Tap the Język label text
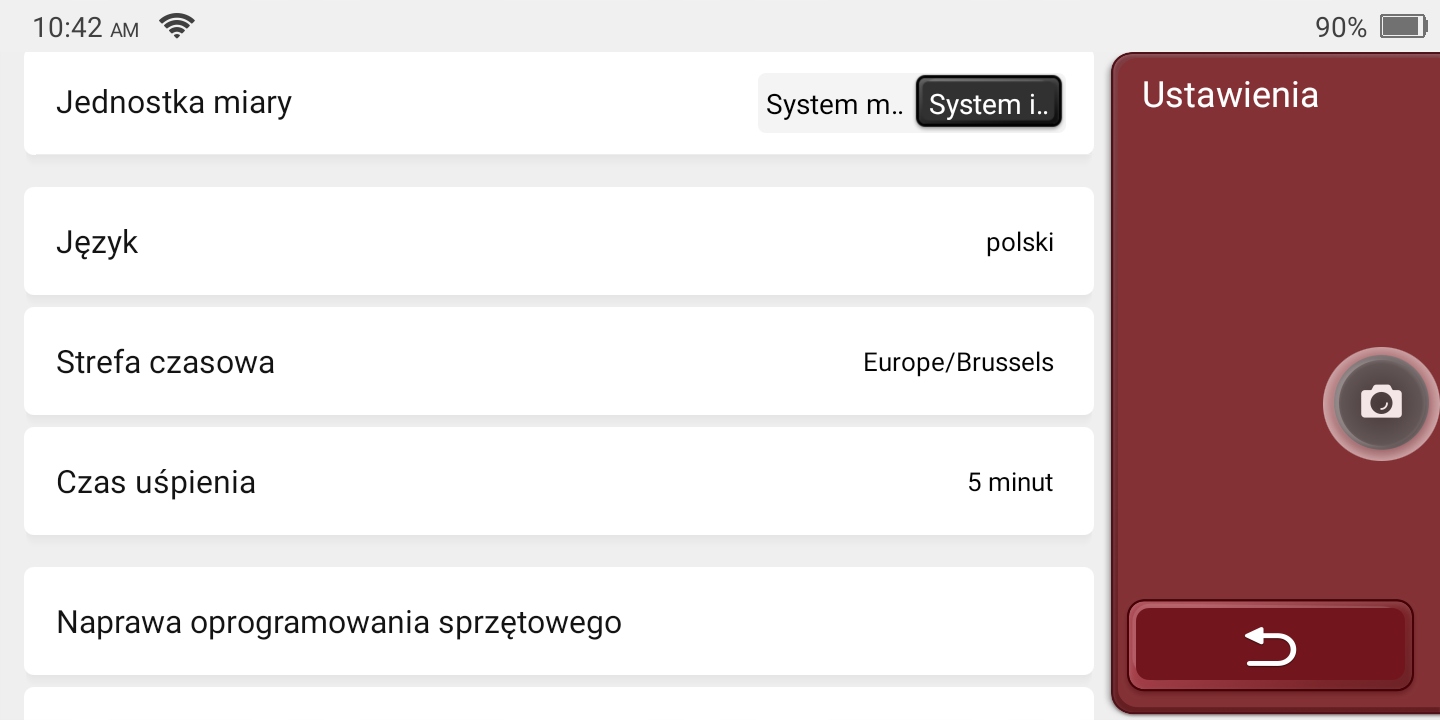Screen dimensions: 1440x720 (x=97, y=243)
